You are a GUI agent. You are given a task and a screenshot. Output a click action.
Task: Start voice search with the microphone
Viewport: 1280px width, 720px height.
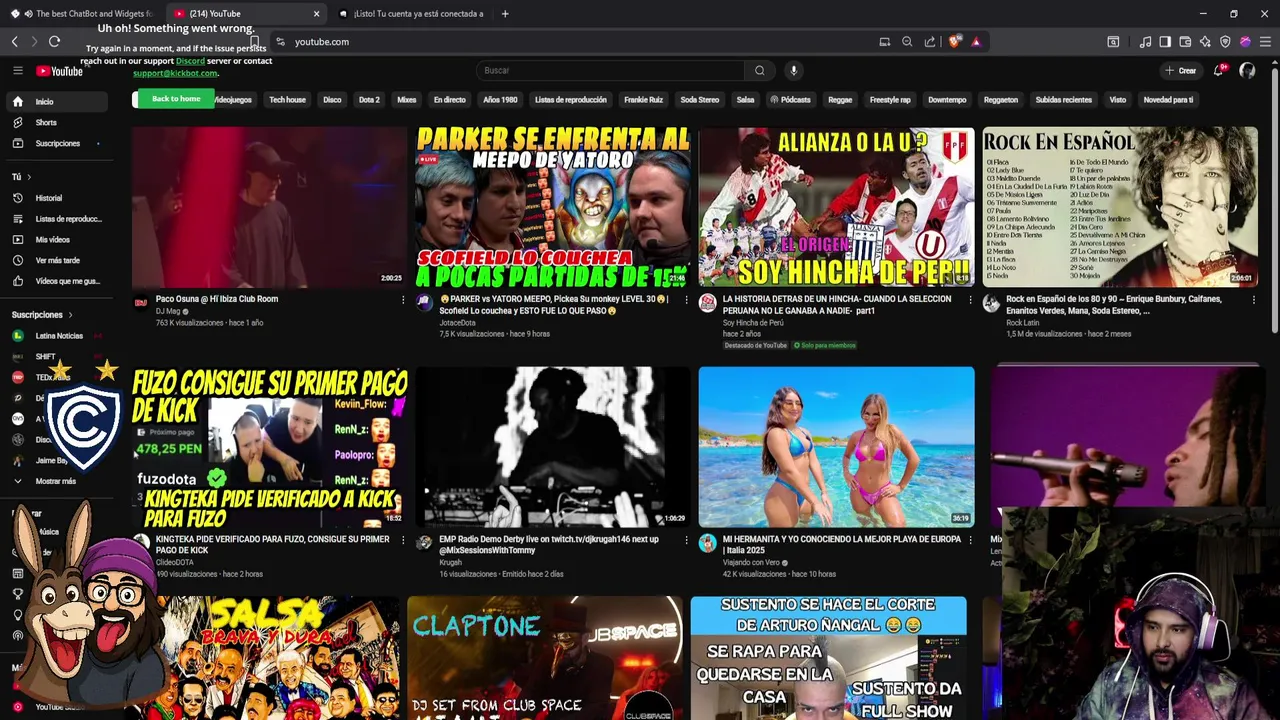pos(793,70)
